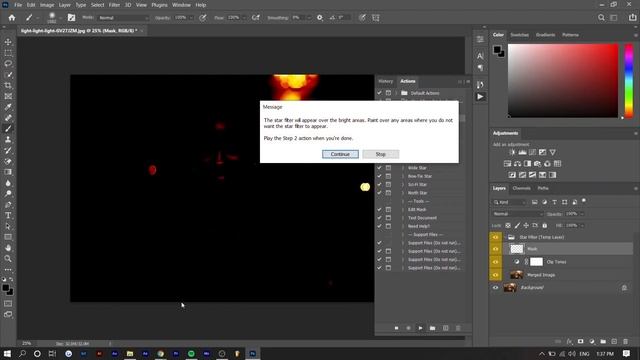Click the share icon at top right
Viewport: 640px width, 360px height.
(632, 18)
